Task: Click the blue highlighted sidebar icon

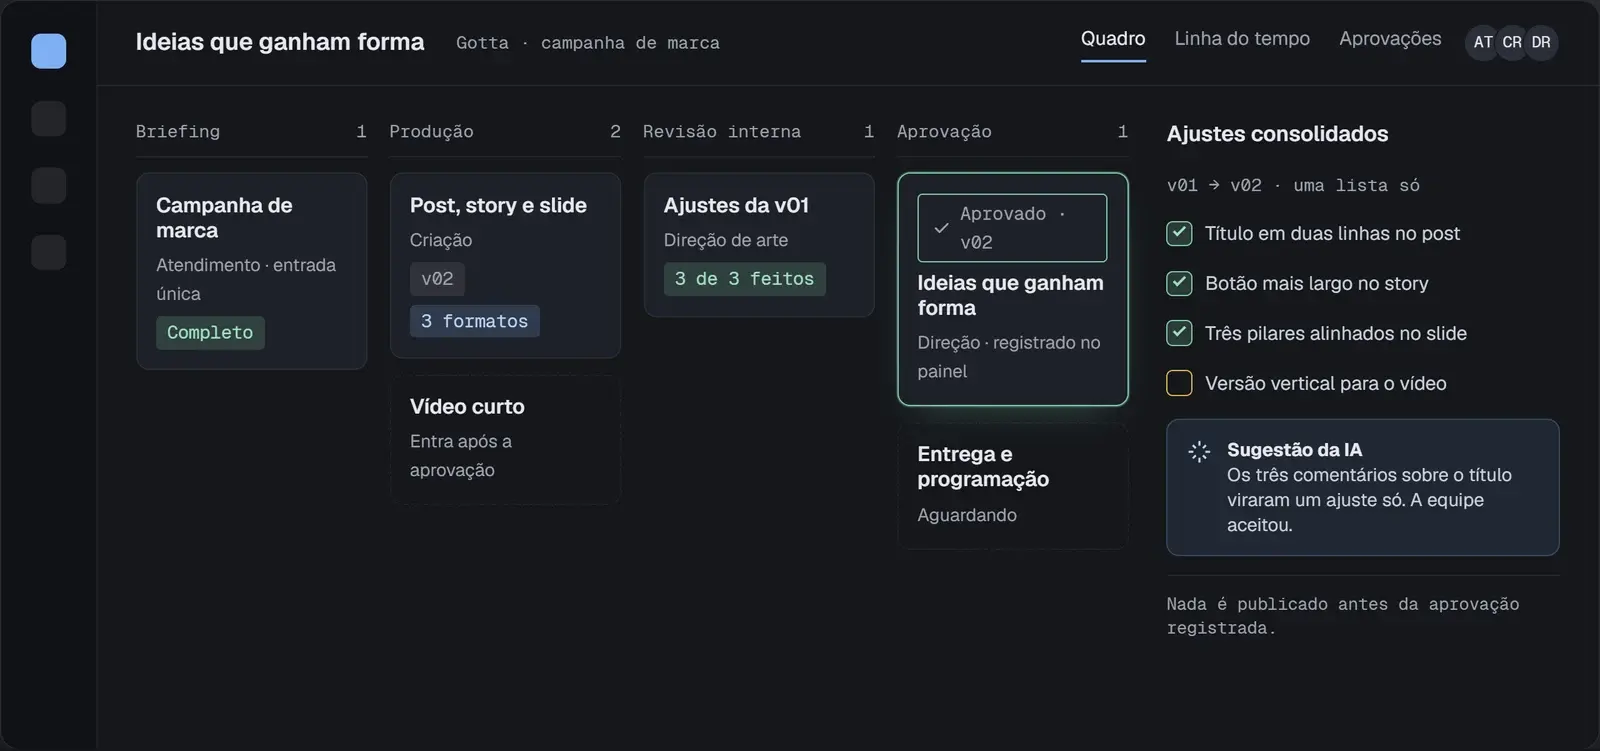Action: [49, 51]
